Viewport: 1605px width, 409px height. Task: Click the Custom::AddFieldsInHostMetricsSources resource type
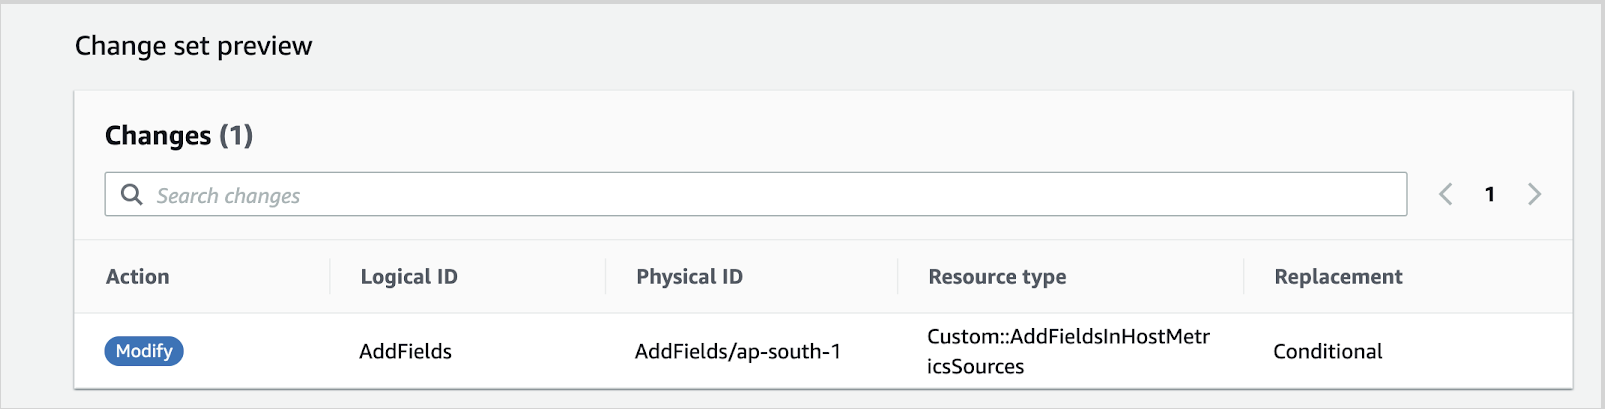click(1068, 351)
